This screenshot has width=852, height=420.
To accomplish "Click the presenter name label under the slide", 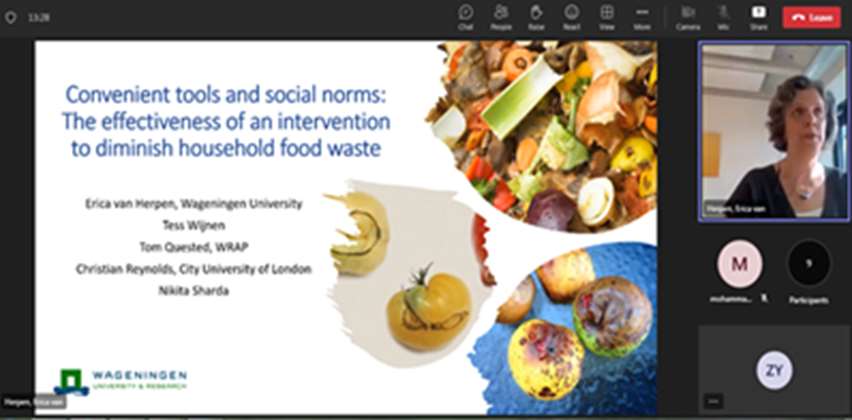I will point(34,403).
